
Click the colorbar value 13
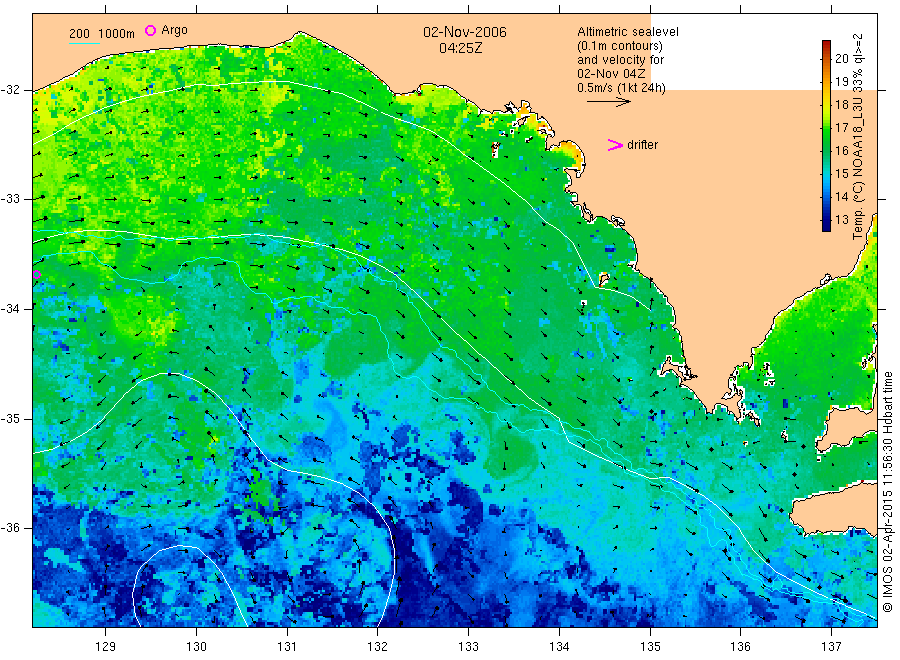841,220
